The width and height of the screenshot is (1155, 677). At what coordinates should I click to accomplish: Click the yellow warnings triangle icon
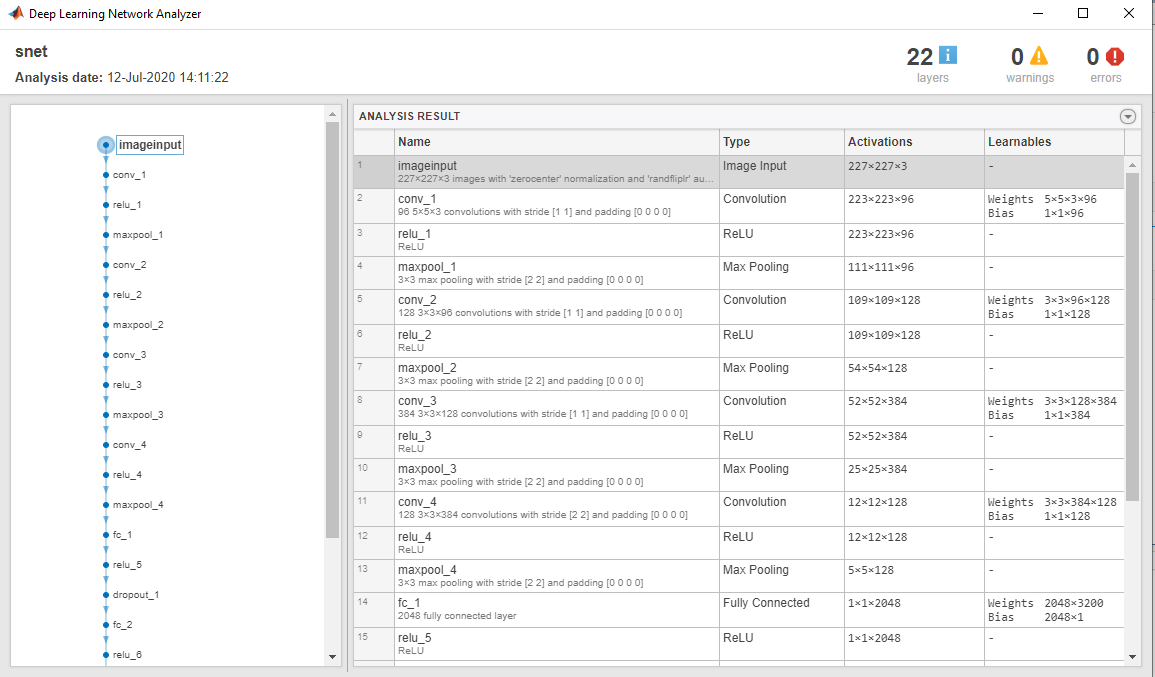(x=1039, y=55)
